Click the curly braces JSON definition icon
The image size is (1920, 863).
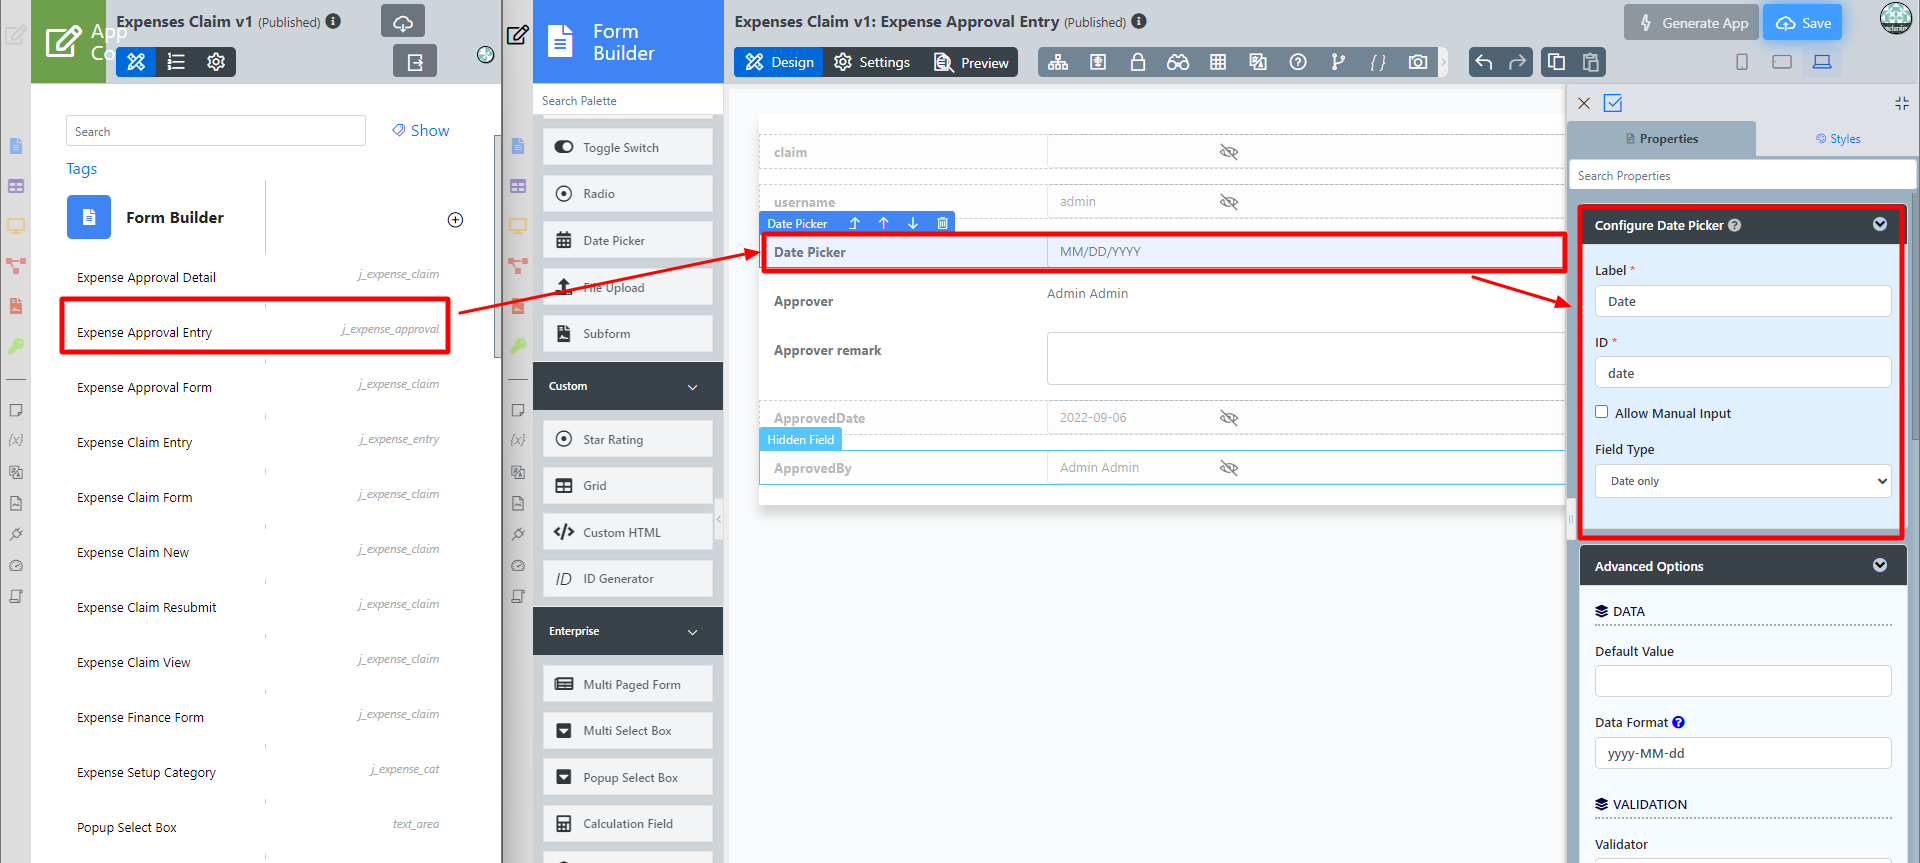[x=1378, y=62]
